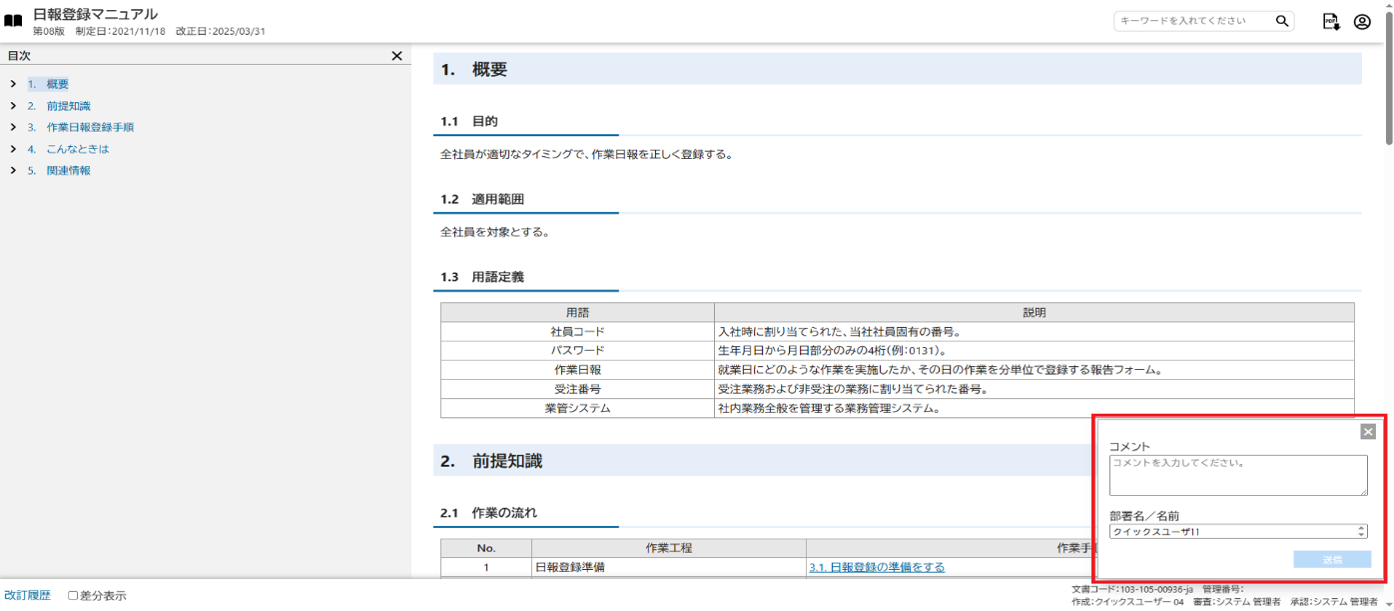1394x611 pixels.
Task: Expand the 3. 作業日報登録手順 chevron
Action: (13, 128)
